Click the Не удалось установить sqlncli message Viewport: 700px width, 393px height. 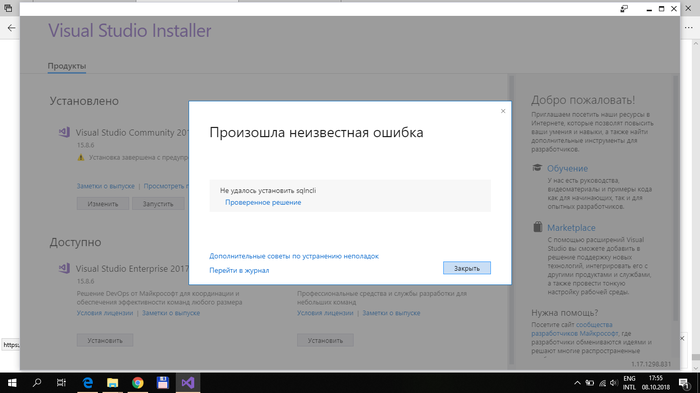[x=268, y=191]
